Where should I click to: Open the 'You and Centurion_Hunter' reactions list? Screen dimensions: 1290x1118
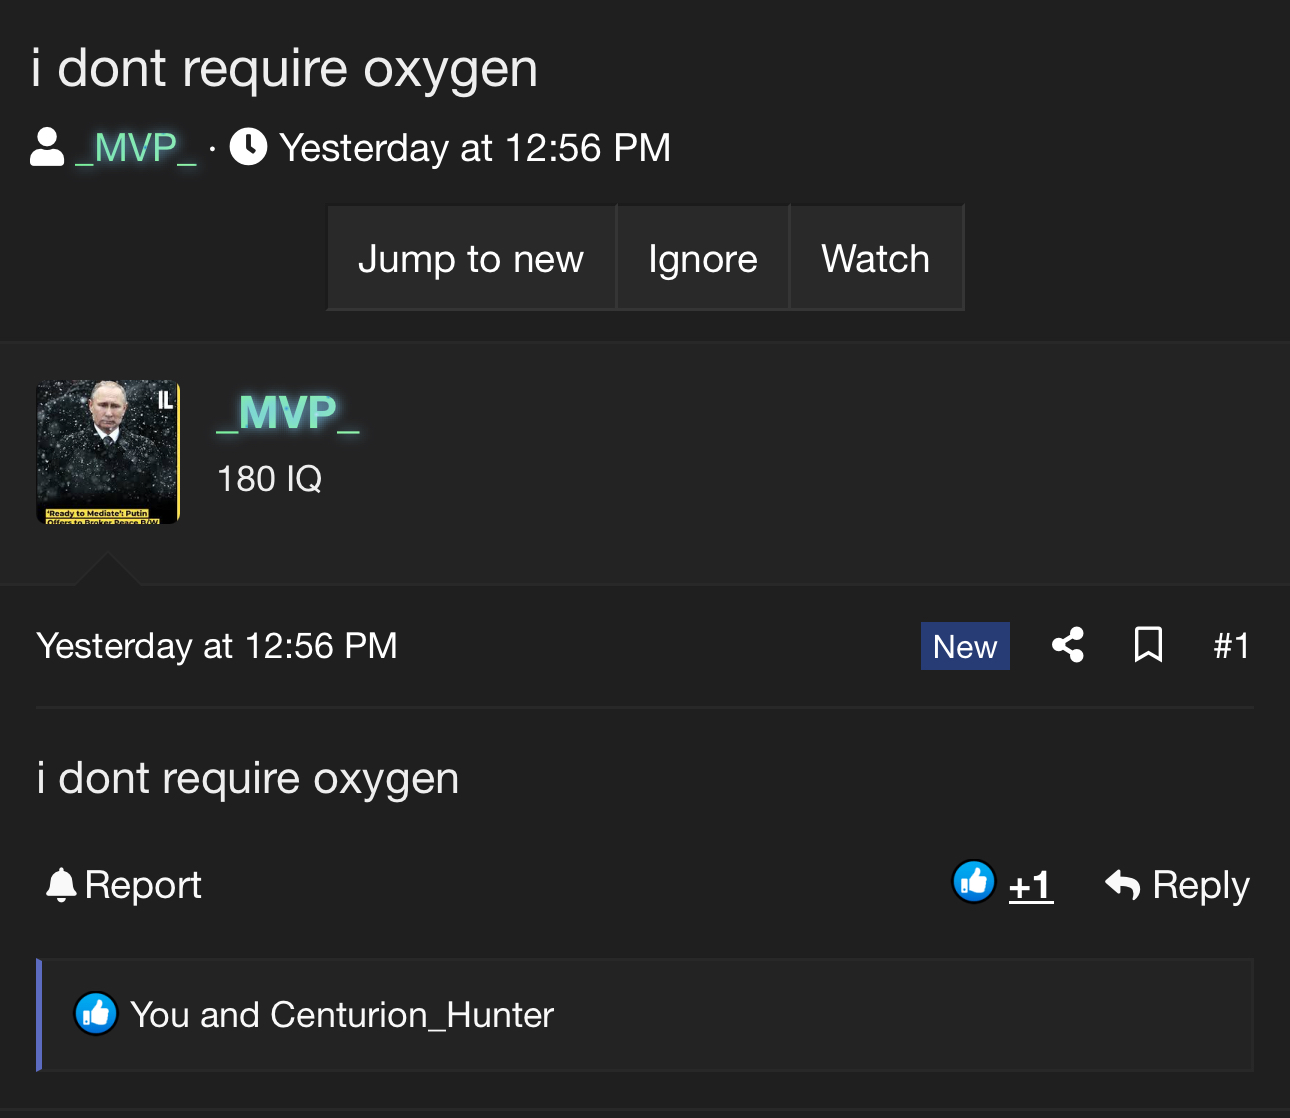[341, 1015]
